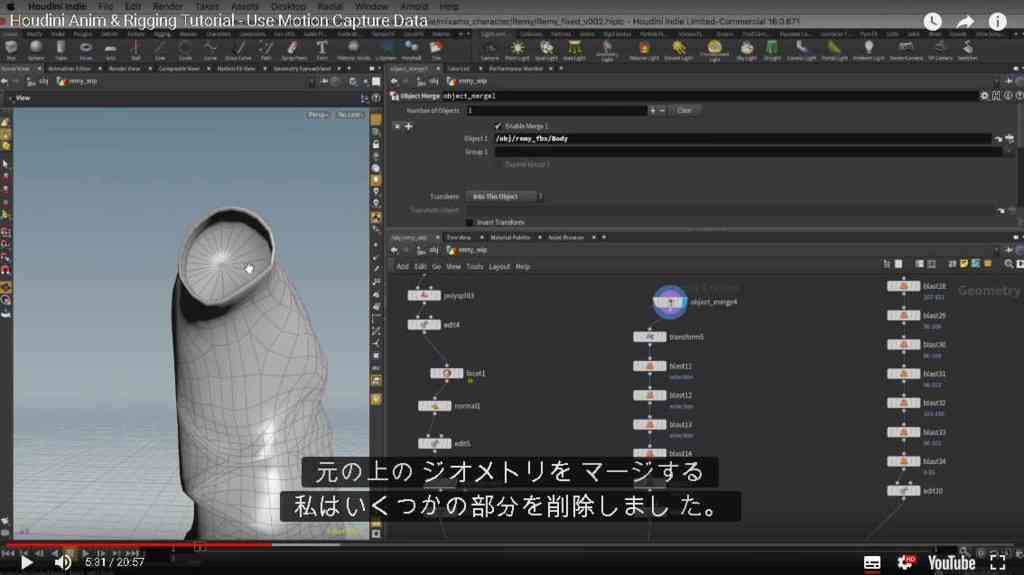
Task: Open the Apple menu
Action: [11, 6]
